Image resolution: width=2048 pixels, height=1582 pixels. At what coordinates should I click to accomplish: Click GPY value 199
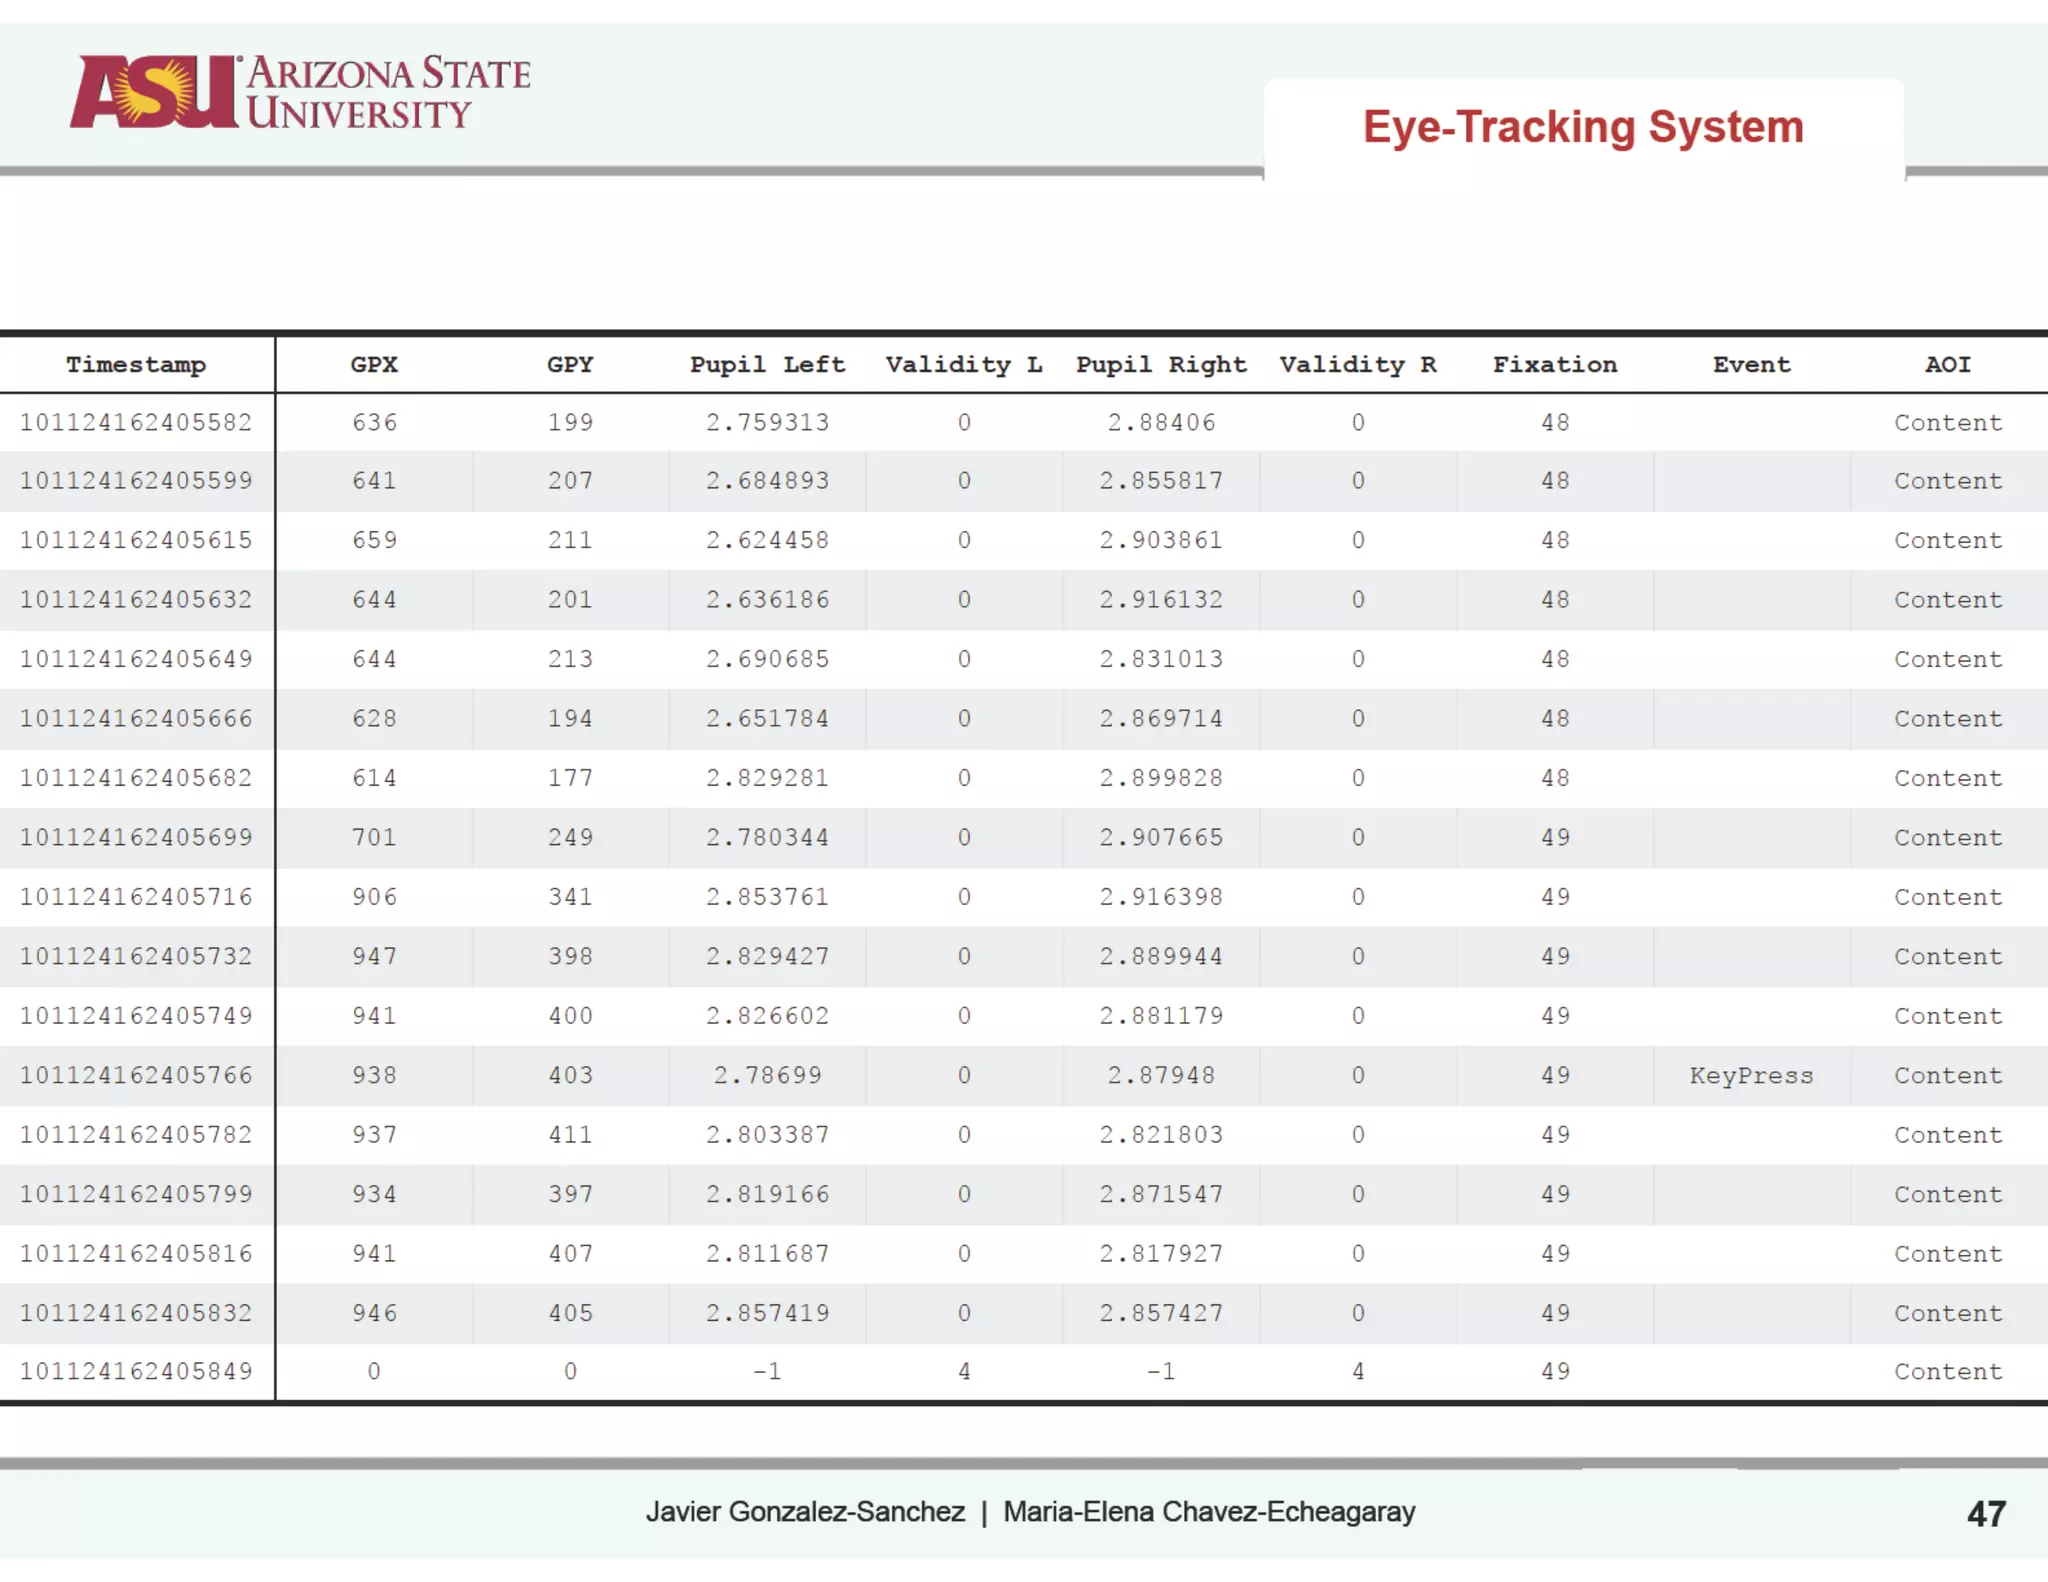[570, 422]
